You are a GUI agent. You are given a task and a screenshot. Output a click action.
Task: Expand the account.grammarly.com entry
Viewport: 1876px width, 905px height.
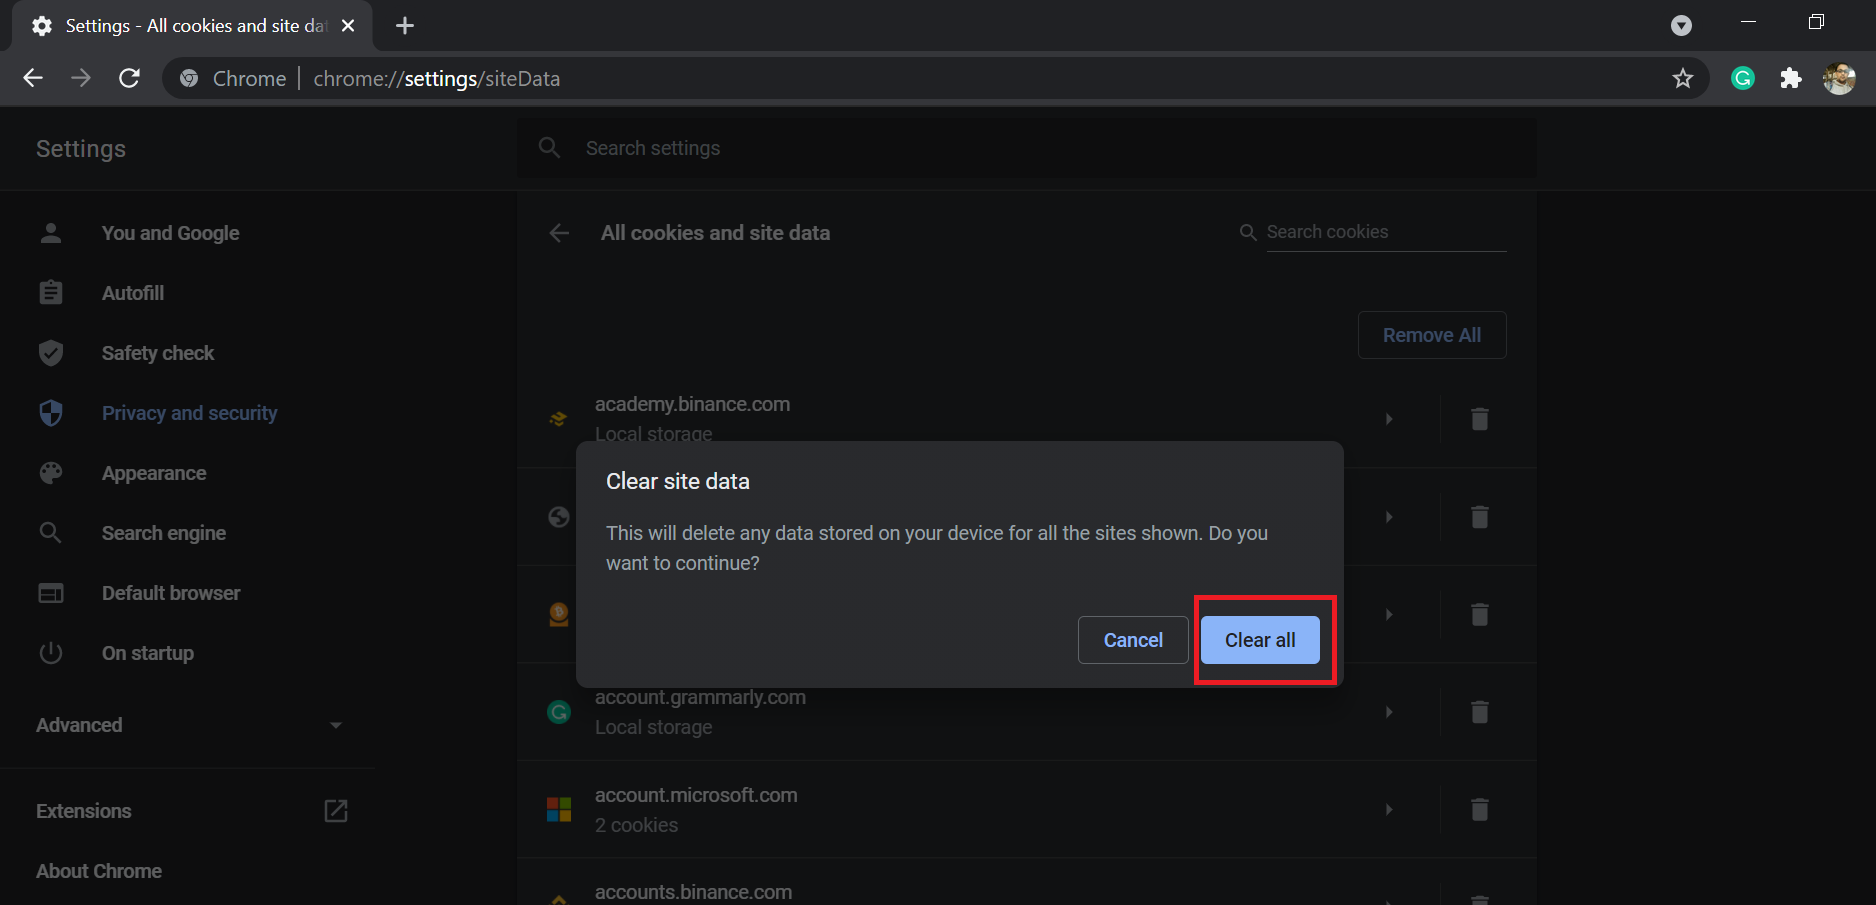pyautogui.click(x=1388, y=711)
